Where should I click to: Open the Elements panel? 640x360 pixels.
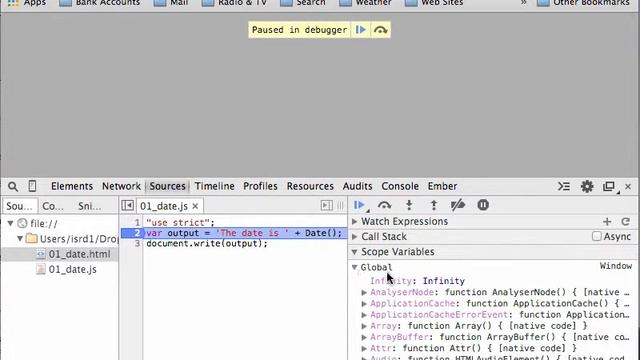point(72,186)
